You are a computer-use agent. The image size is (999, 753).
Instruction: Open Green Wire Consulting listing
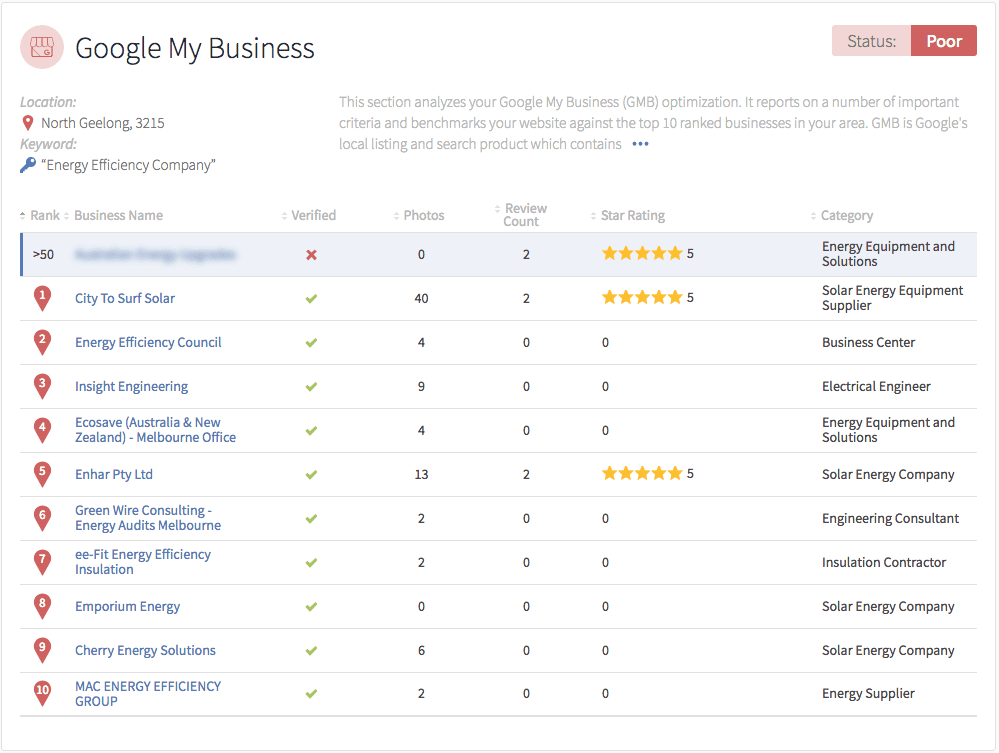[x=148, y=518]
